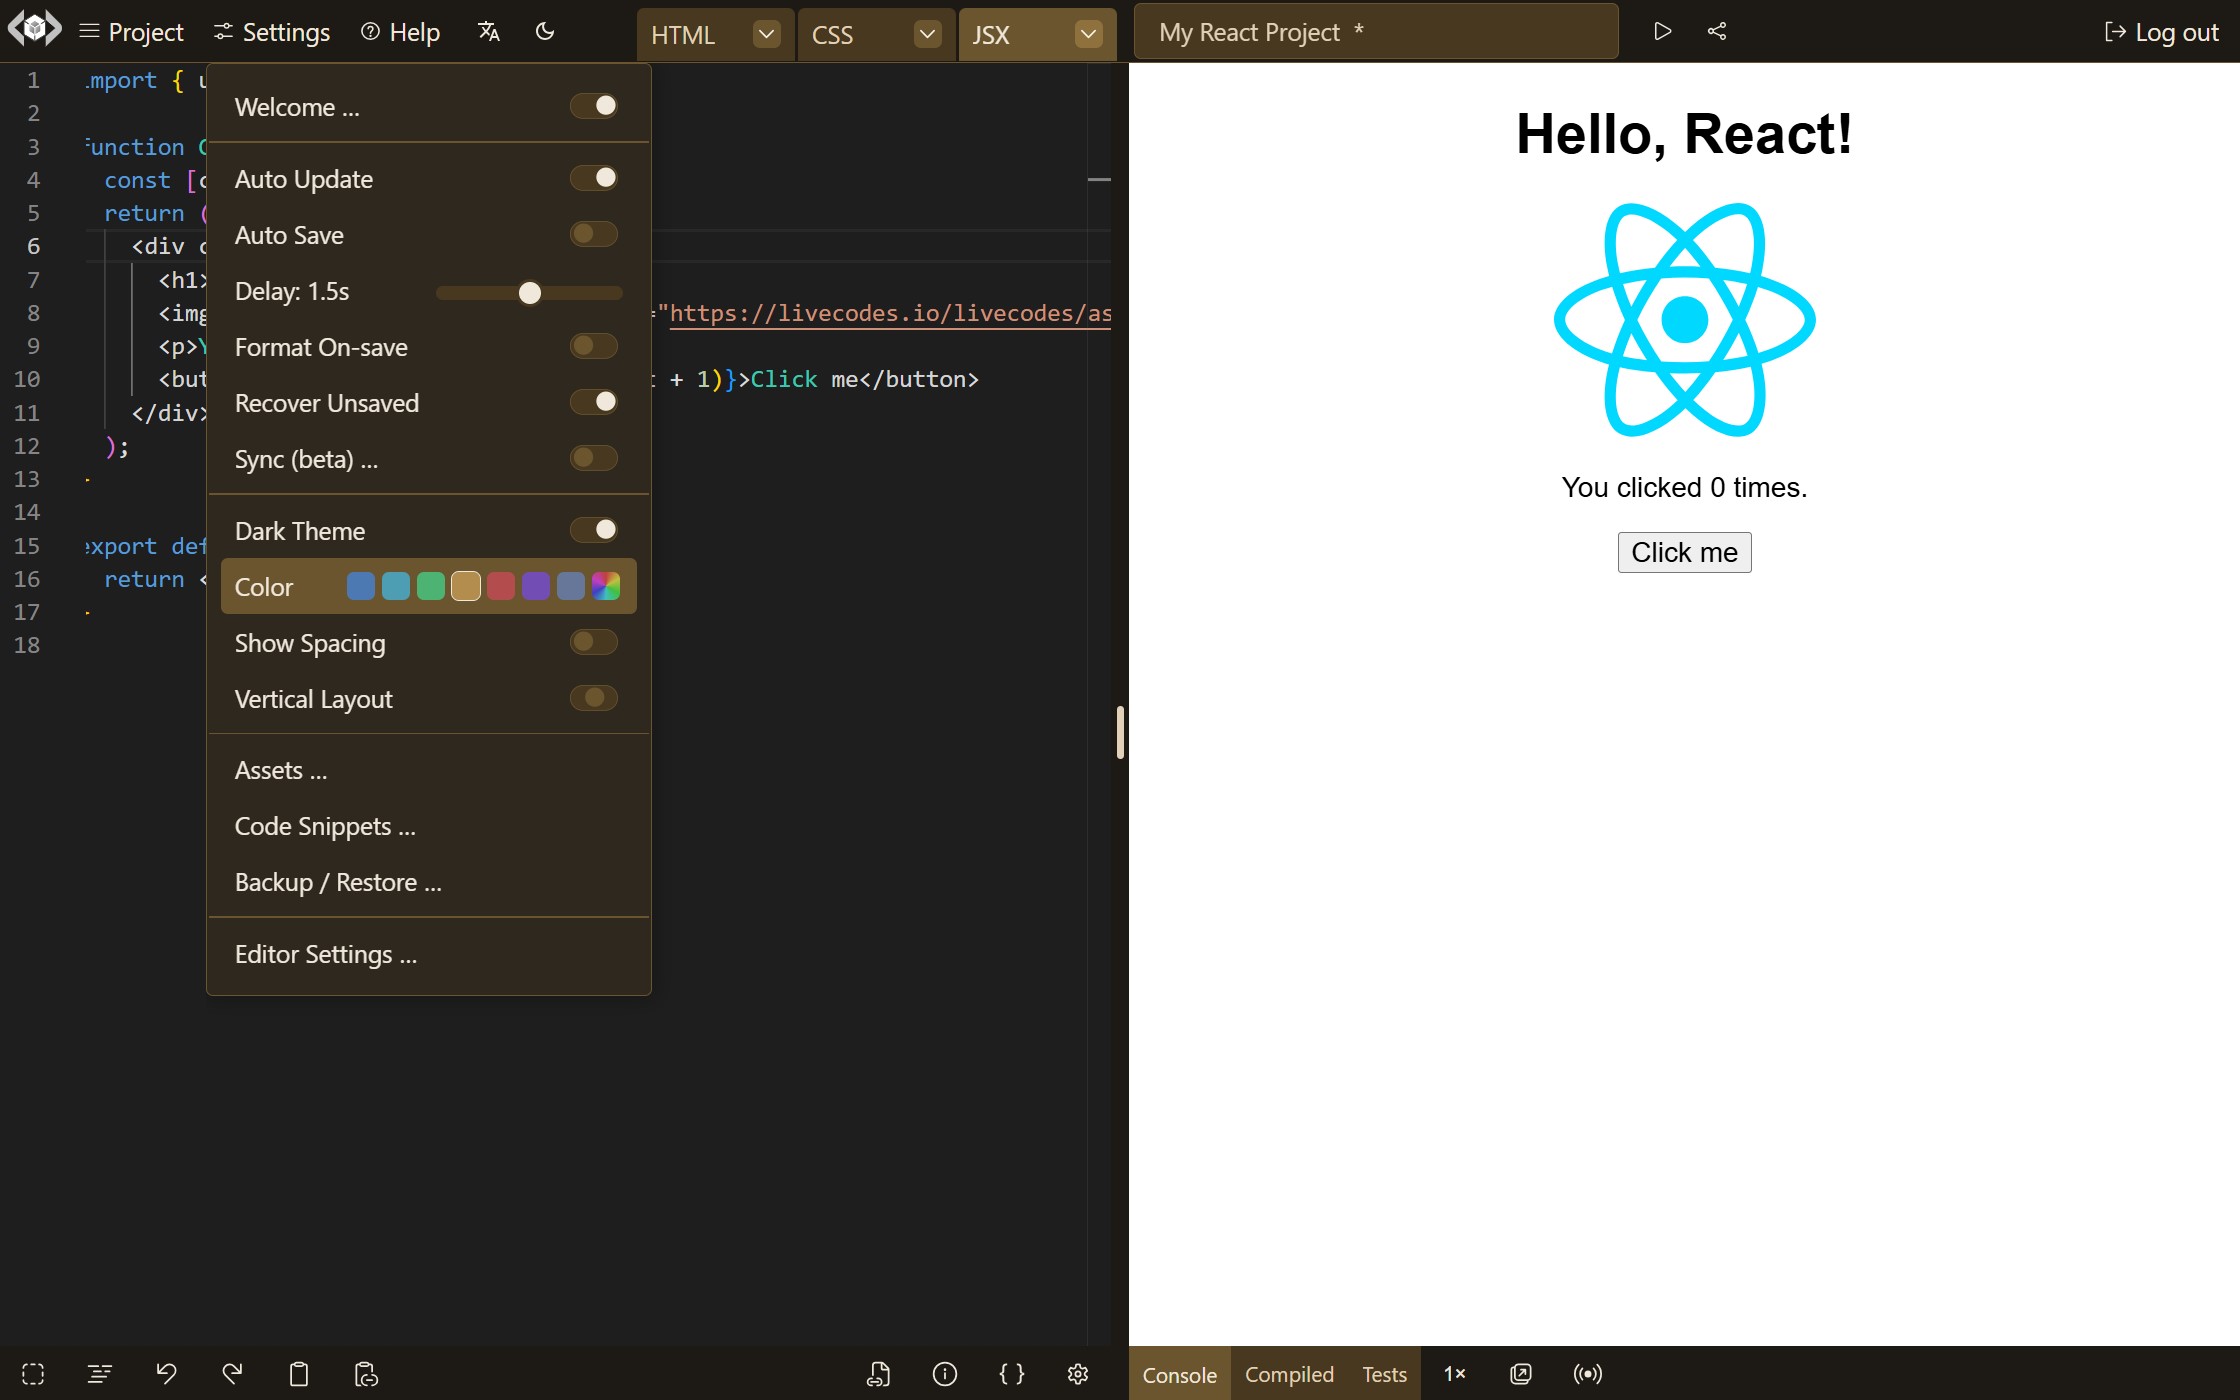The width and height of the screenshot is (2240, 1400).
Task: Expand the CSS editor dropdown
Action: [927, 32]
